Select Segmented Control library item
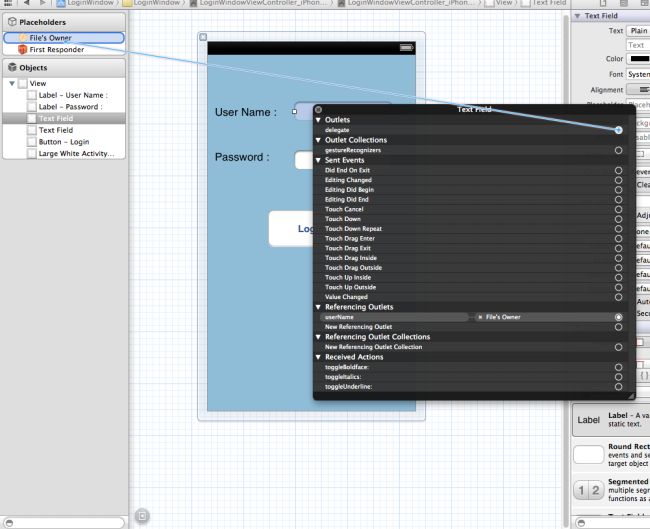The width and height of the screenshot is (650, 529). point(611,490)
